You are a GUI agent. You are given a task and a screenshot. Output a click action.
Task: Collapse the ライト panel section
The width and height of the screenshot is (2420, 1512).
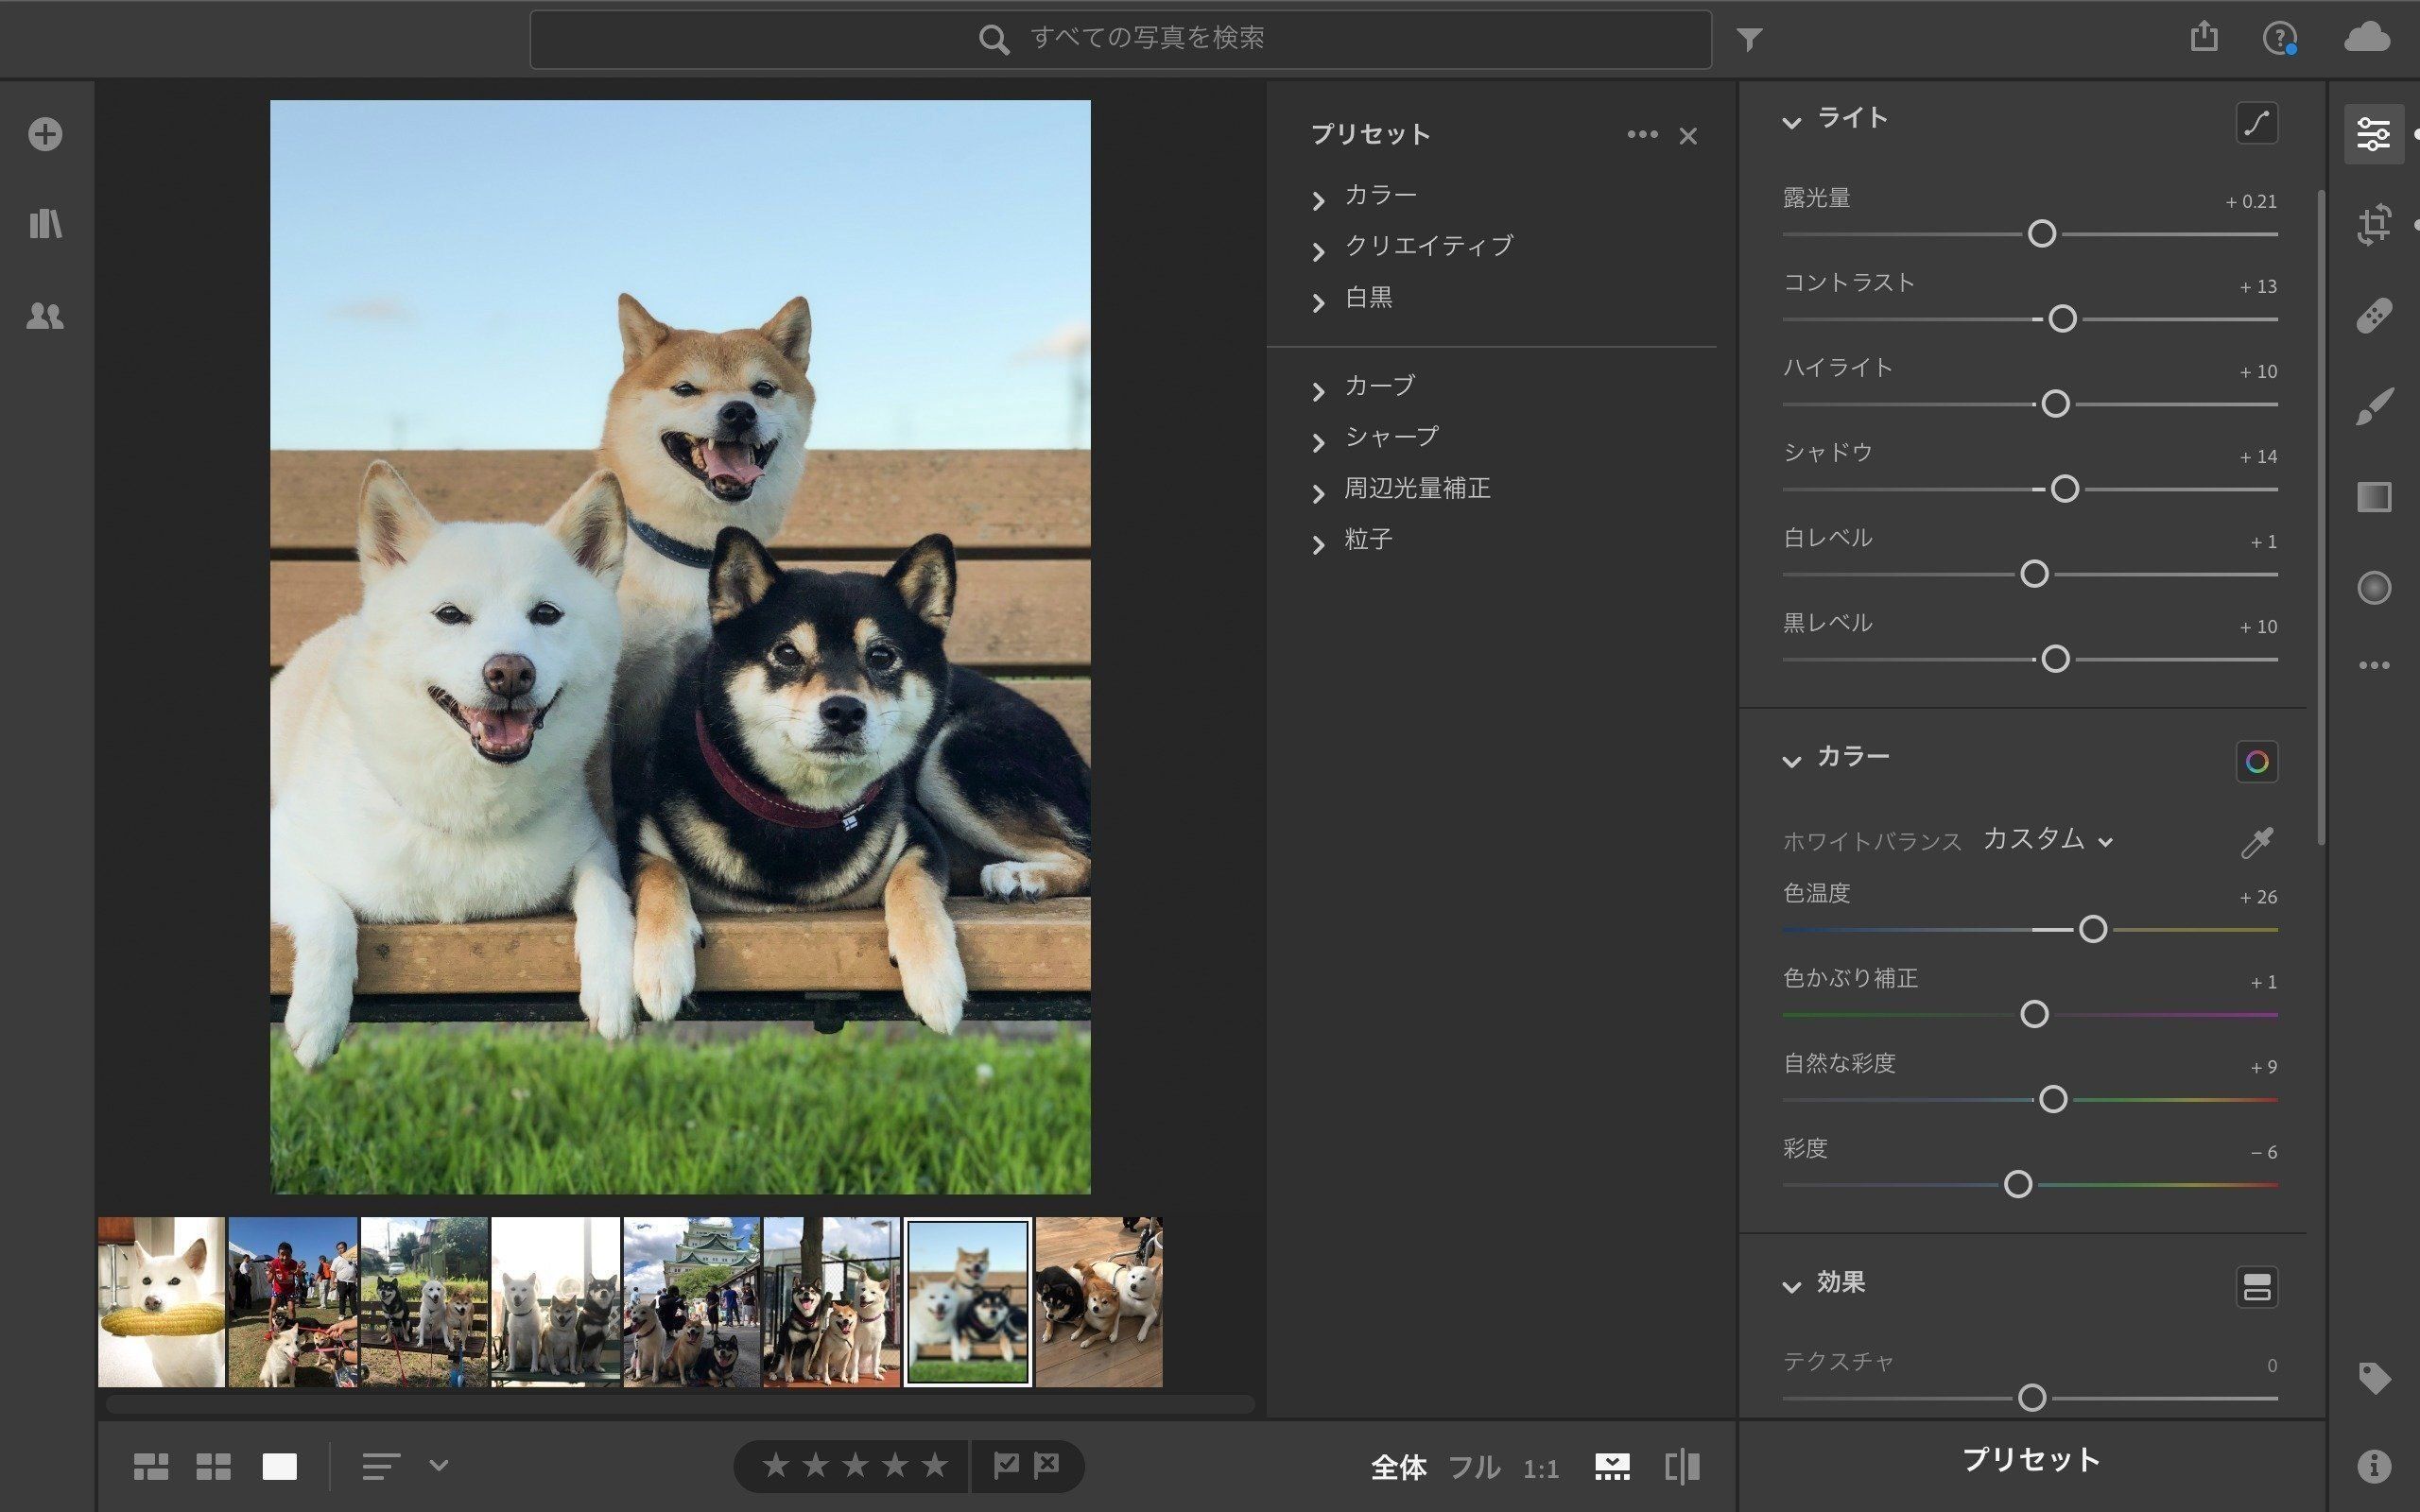1791,122
